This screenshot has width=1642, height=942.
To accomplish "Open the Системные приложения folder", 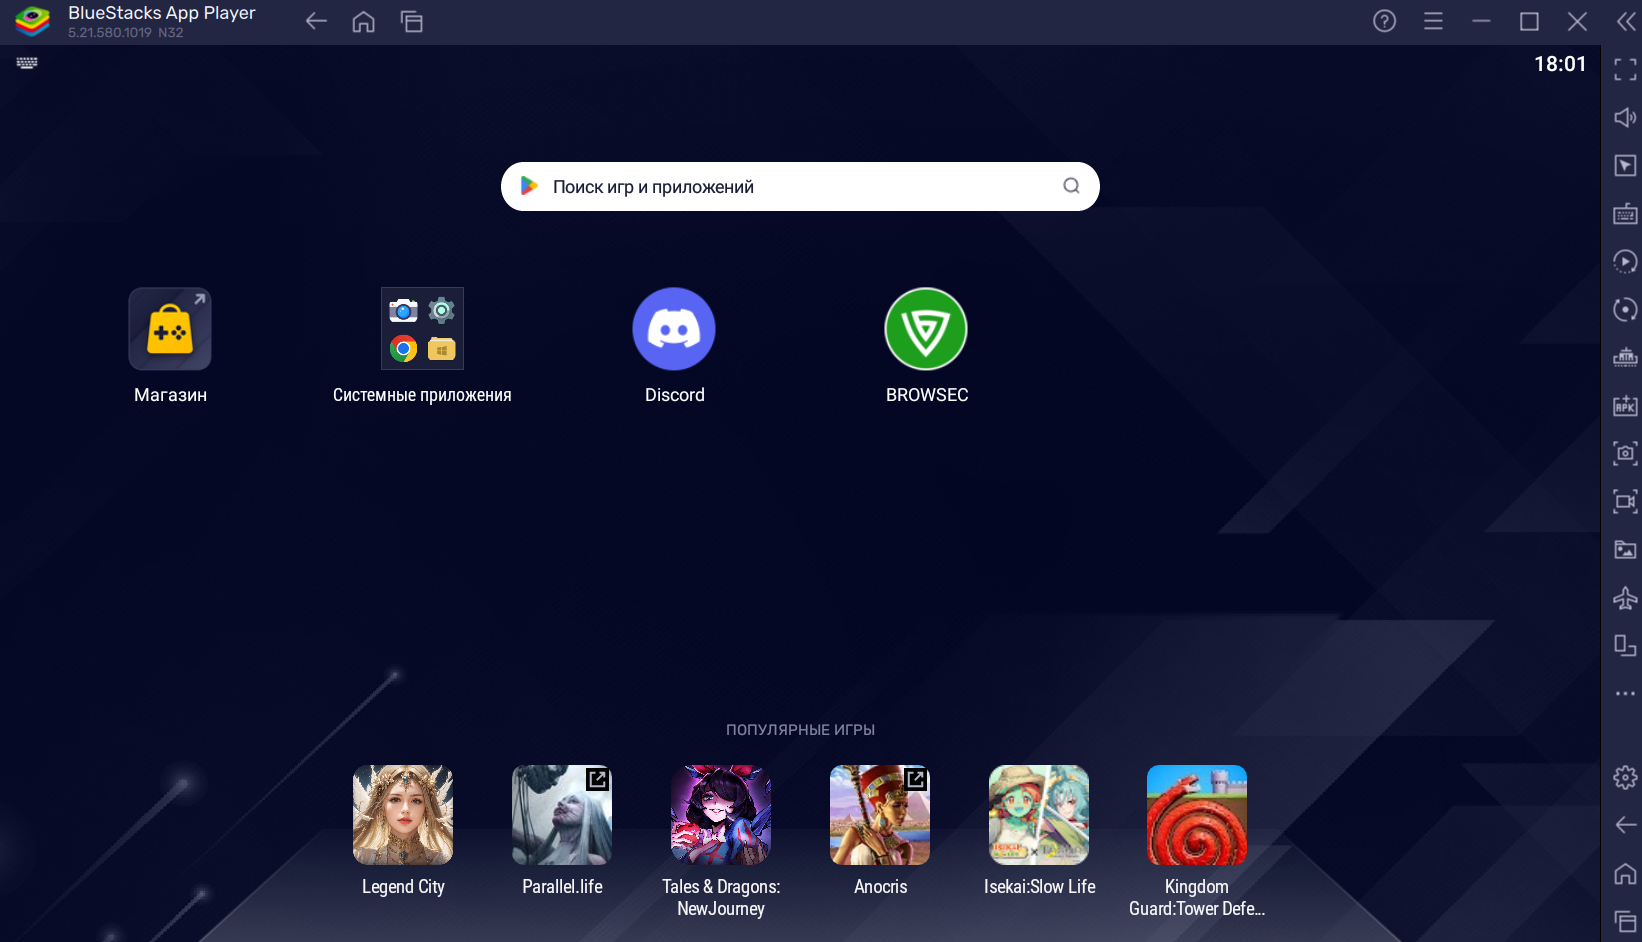I will [x=422, y=329].
